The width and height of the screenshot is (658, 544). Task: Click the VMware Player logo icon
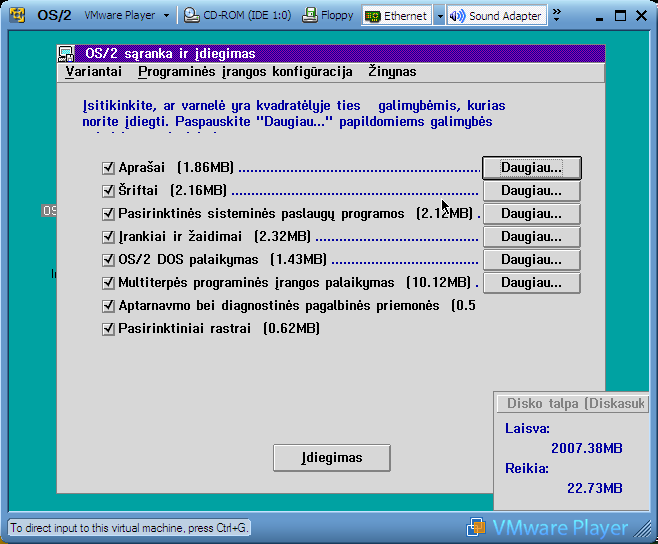click(x=17, y=16)
